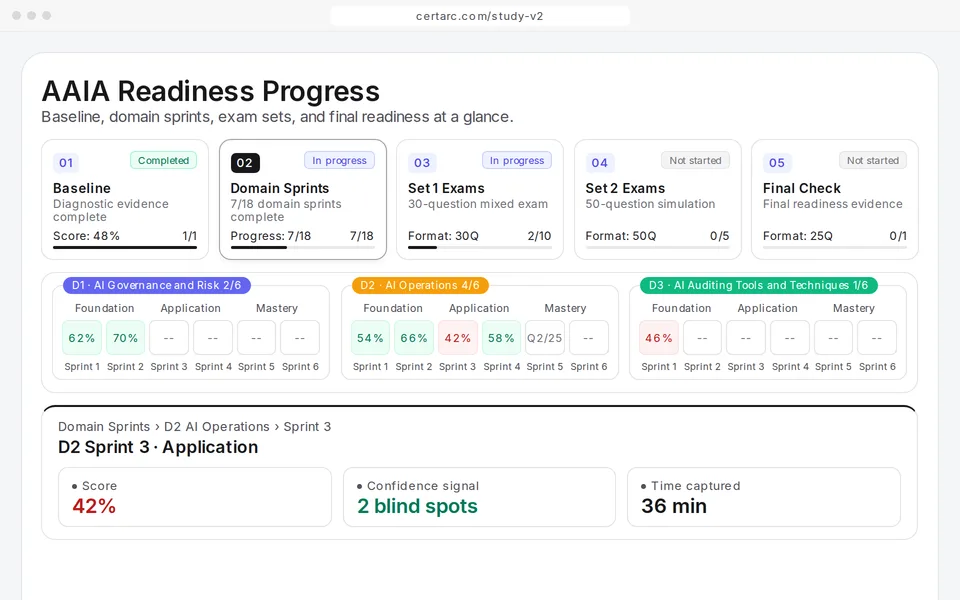Open the Set 1 Exams stage card
The height and width of the screenshot is (600, 960).
[x=480, y=200]
